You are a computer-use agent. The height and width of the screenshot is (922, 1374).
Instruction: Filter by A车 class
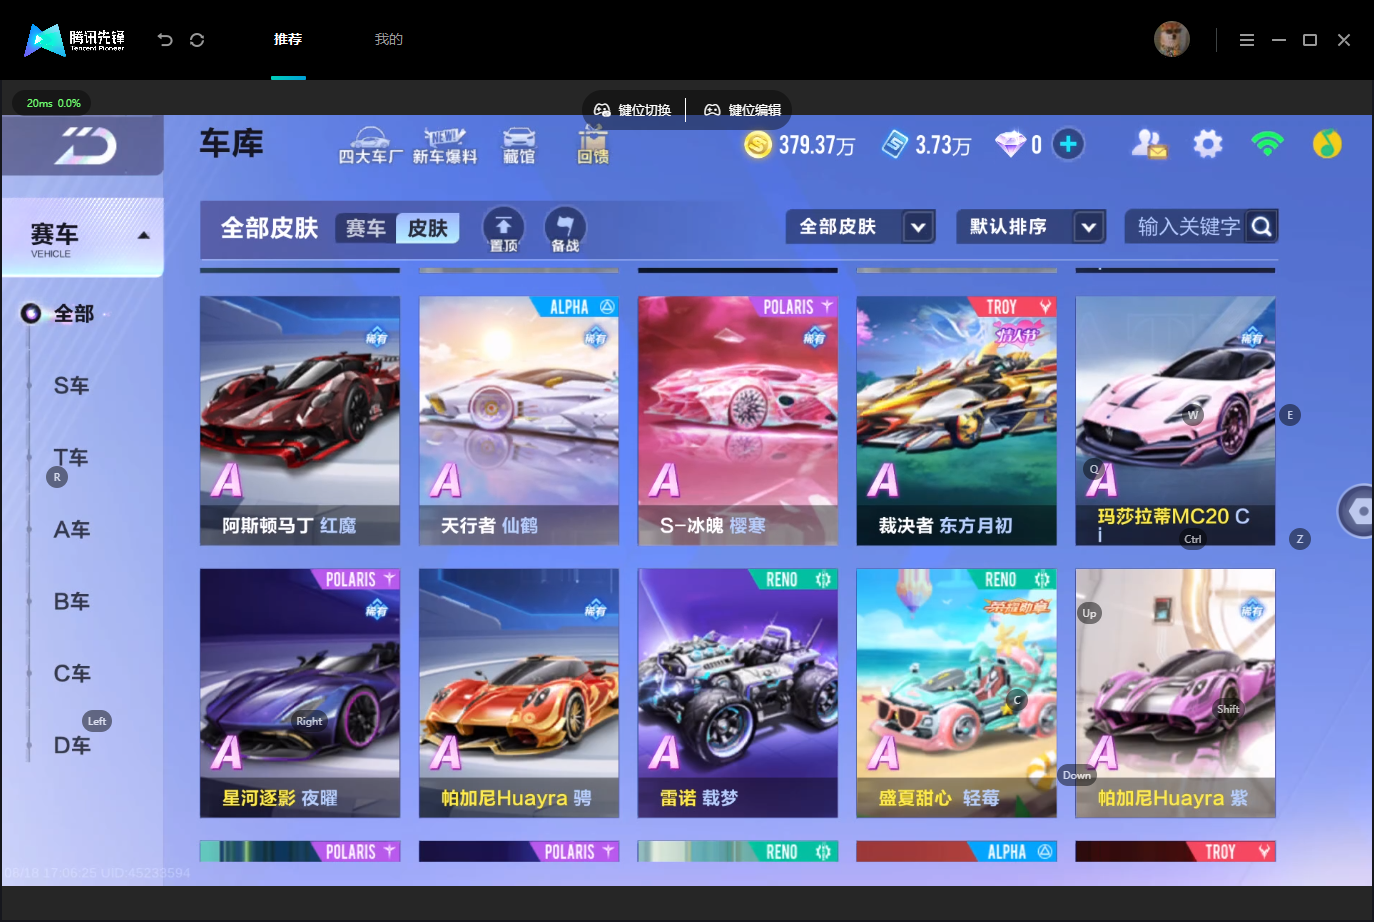pos(72,530)
